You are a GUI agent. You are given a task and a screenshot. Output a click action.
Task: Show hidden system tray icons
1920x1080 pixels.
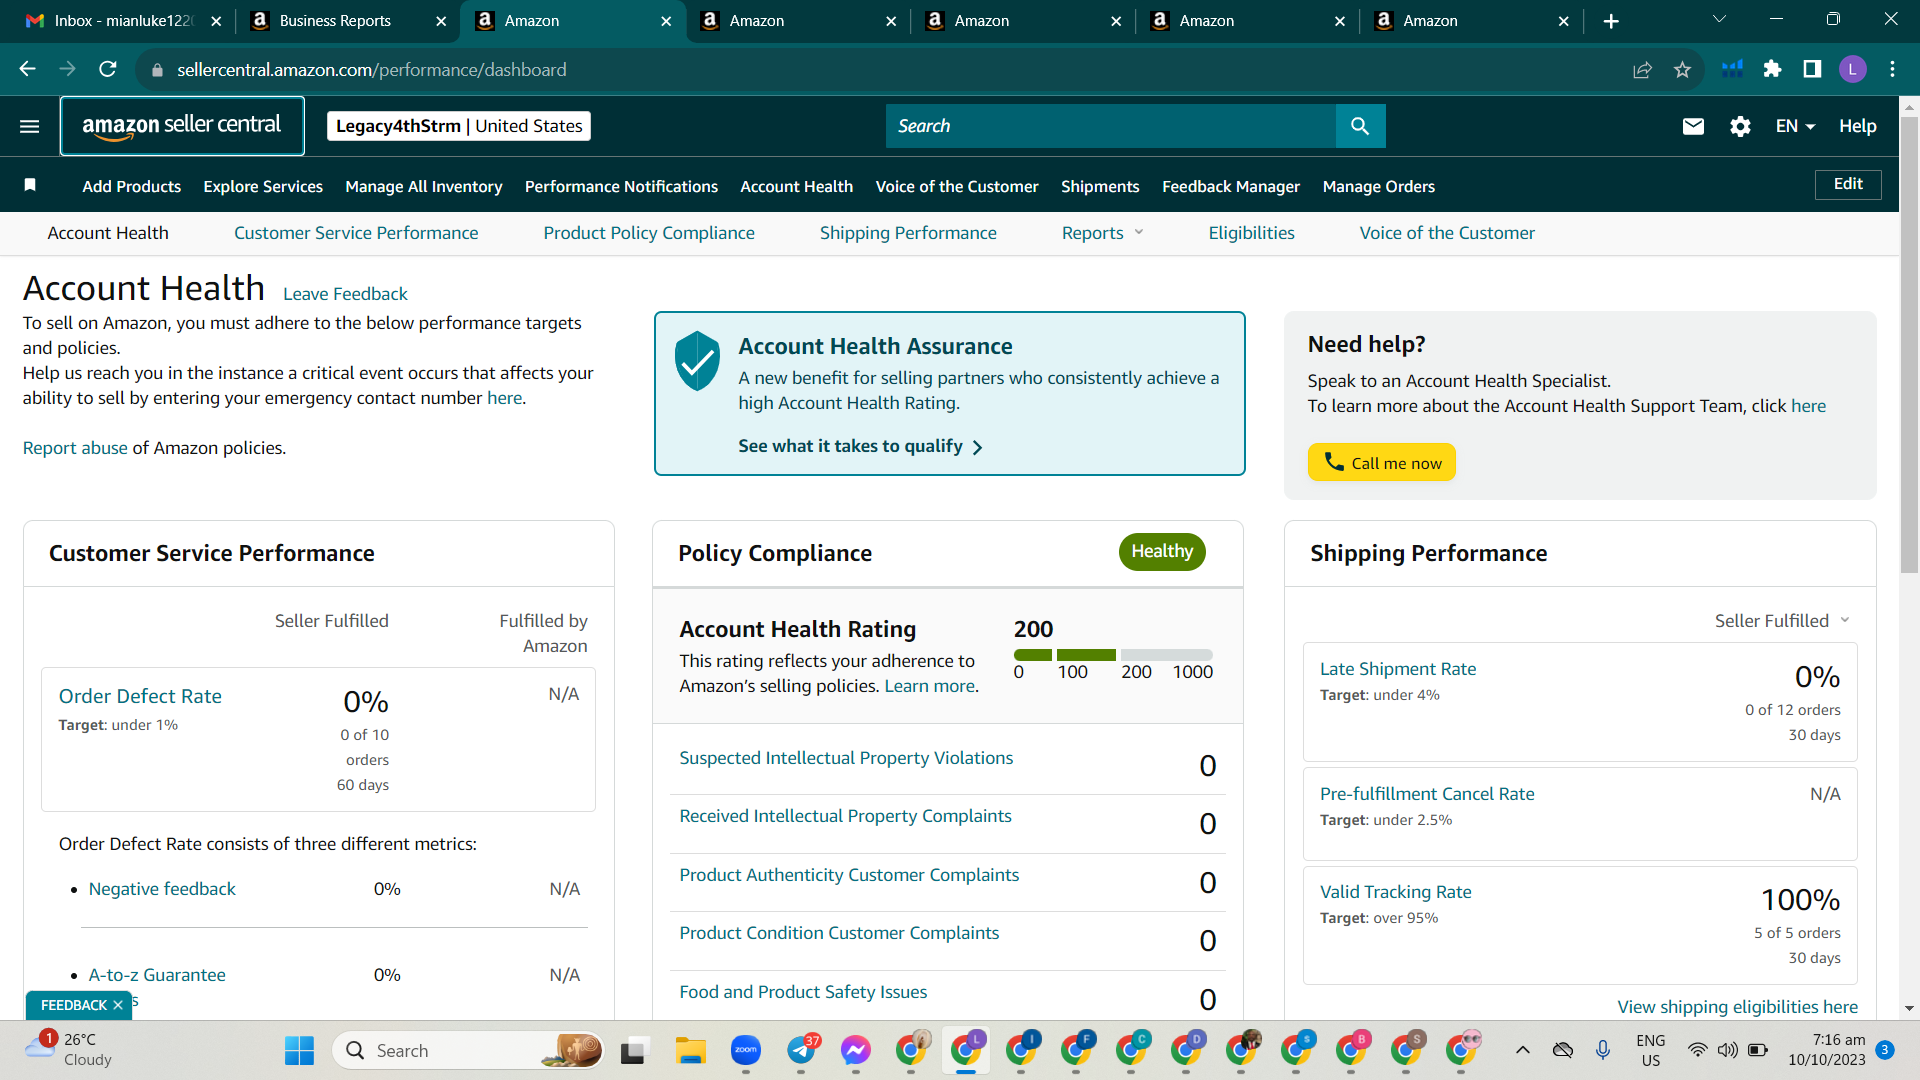(1523, 1050)
